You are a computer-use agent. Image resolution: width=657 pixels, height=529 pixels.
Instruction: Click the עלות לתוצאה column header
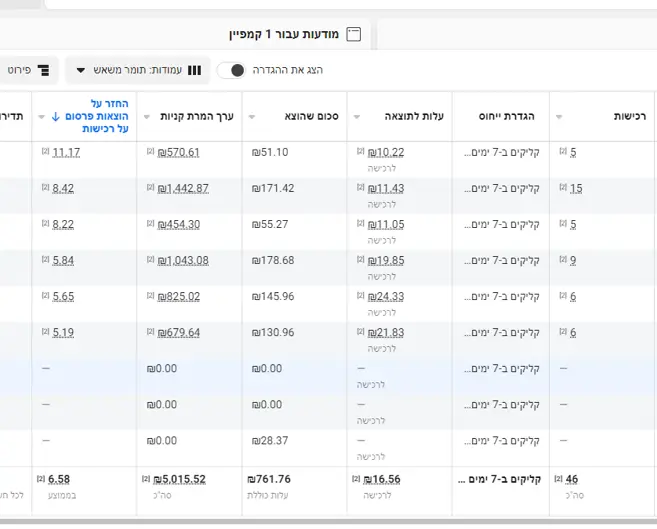(414, 116)
